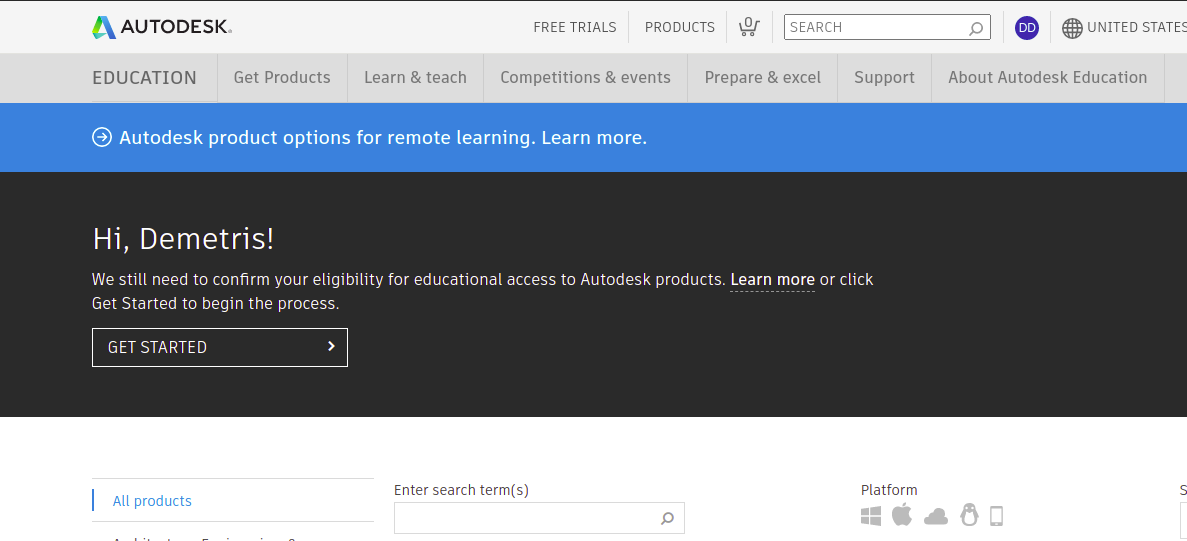The height and width of the screenshot is (541, 1187).
Task: Click the Autodesk logo
Action: click(x=161, y=27)
